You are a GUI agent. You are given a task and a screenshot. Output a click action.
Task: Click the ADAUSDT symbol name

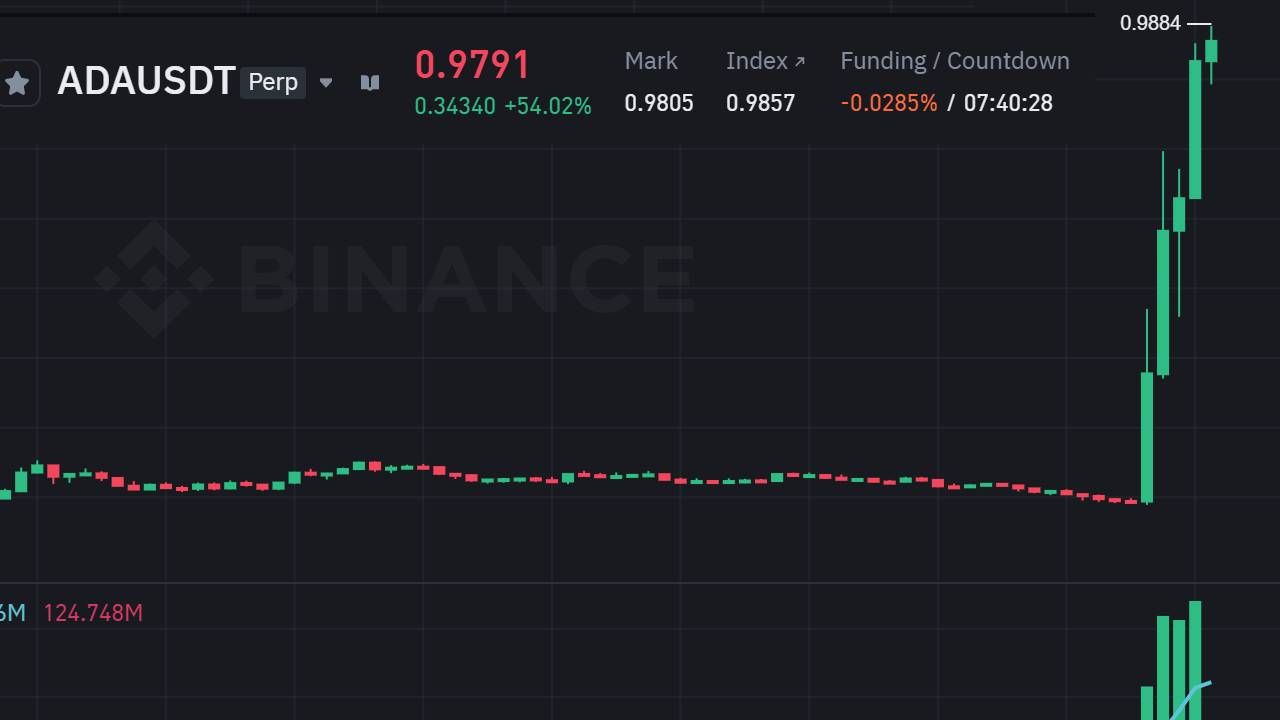click(x=146, y=81)
